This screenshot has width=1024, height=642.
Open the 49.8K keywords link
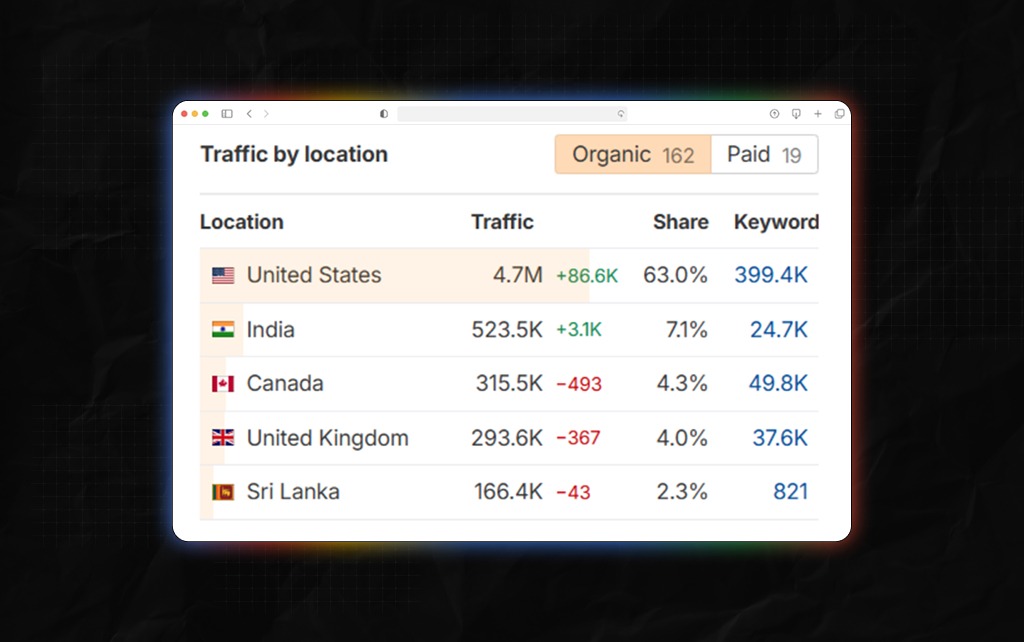tap(778, 383)
